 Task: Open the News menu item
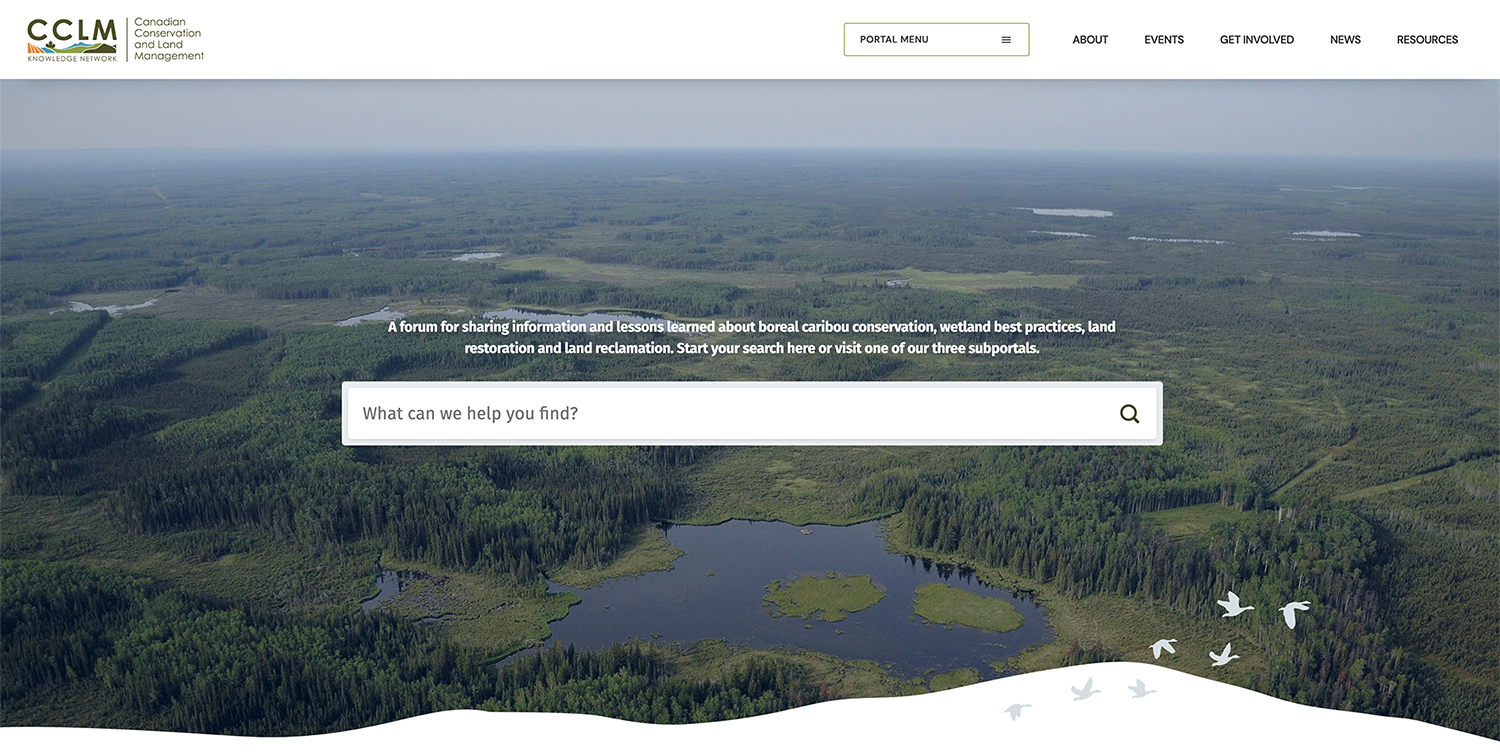coord(1345,40)
